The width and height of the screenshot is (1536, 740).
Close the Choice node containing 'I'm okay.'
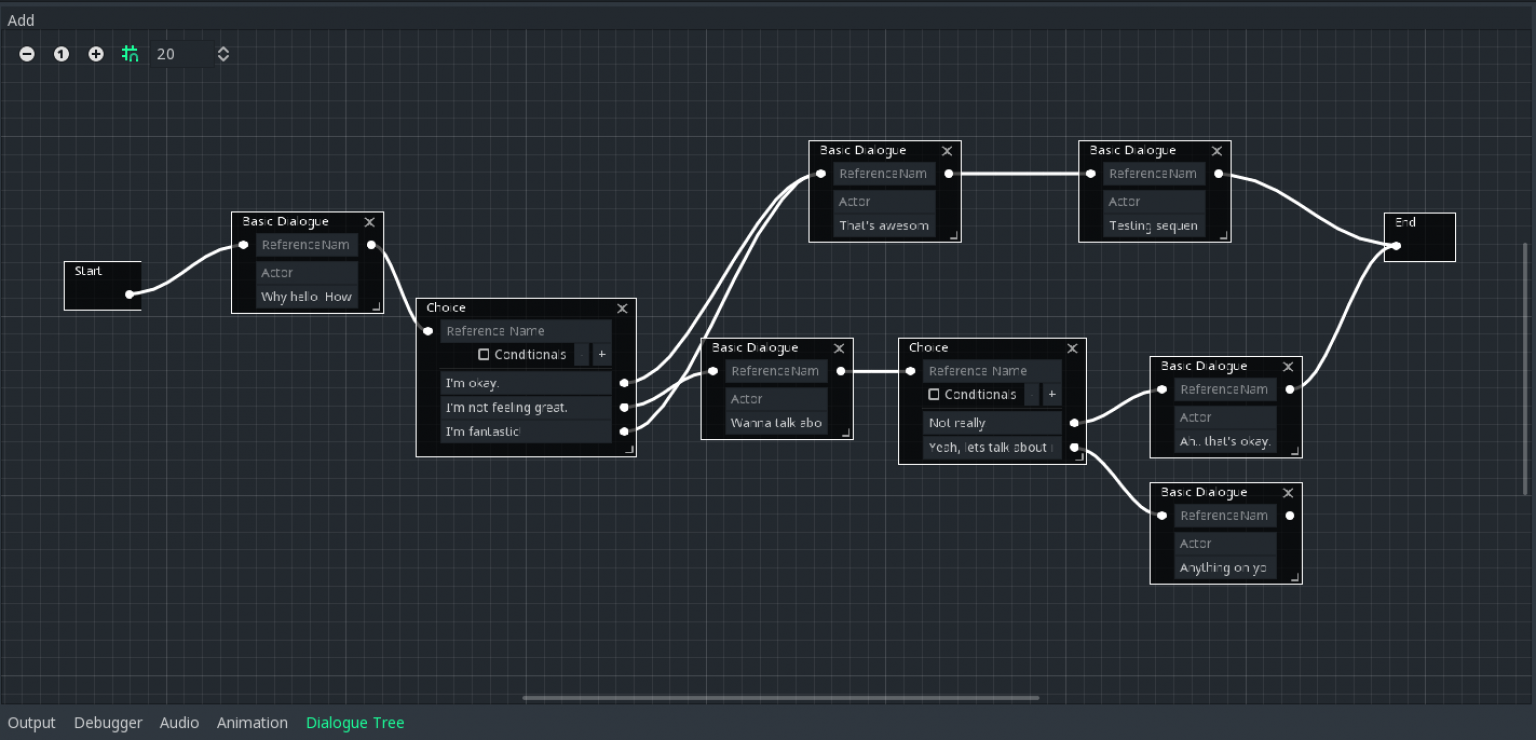tap(622, 308)
